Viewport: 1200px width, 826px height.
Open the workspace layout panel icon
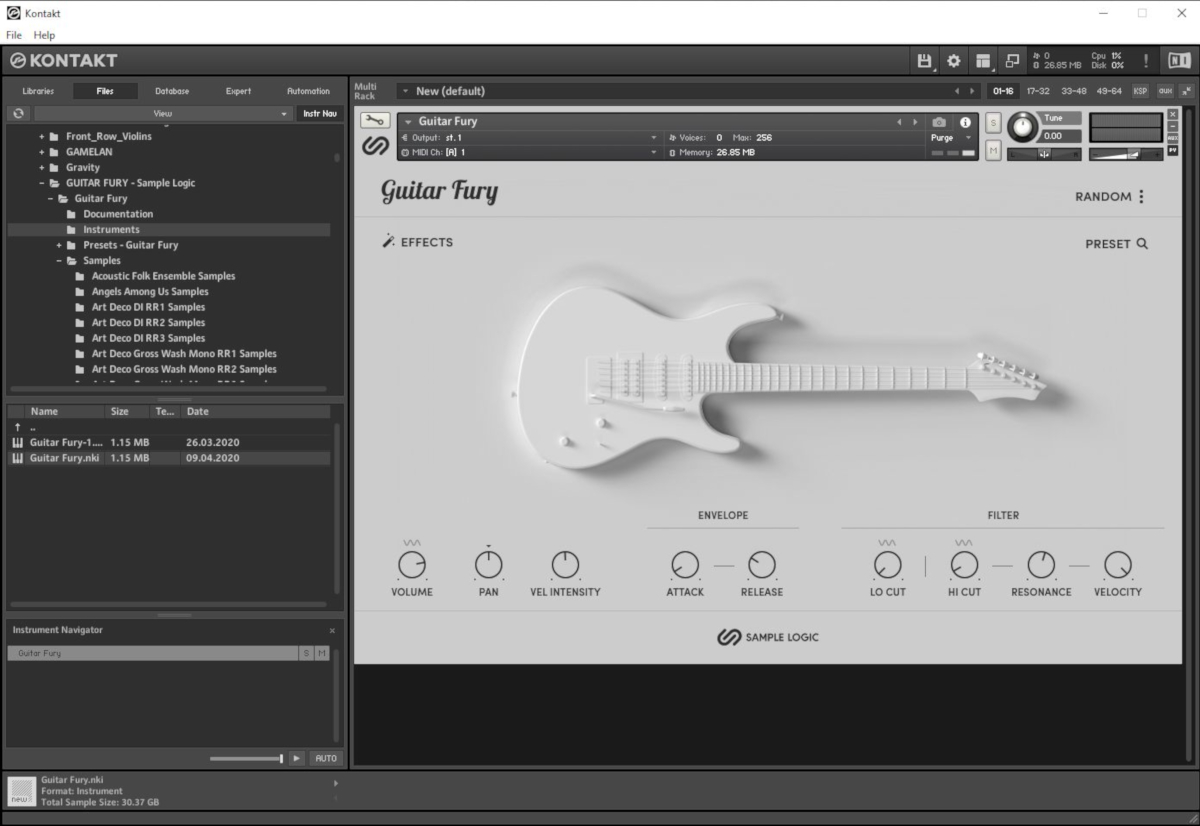[x=983, y=61]
